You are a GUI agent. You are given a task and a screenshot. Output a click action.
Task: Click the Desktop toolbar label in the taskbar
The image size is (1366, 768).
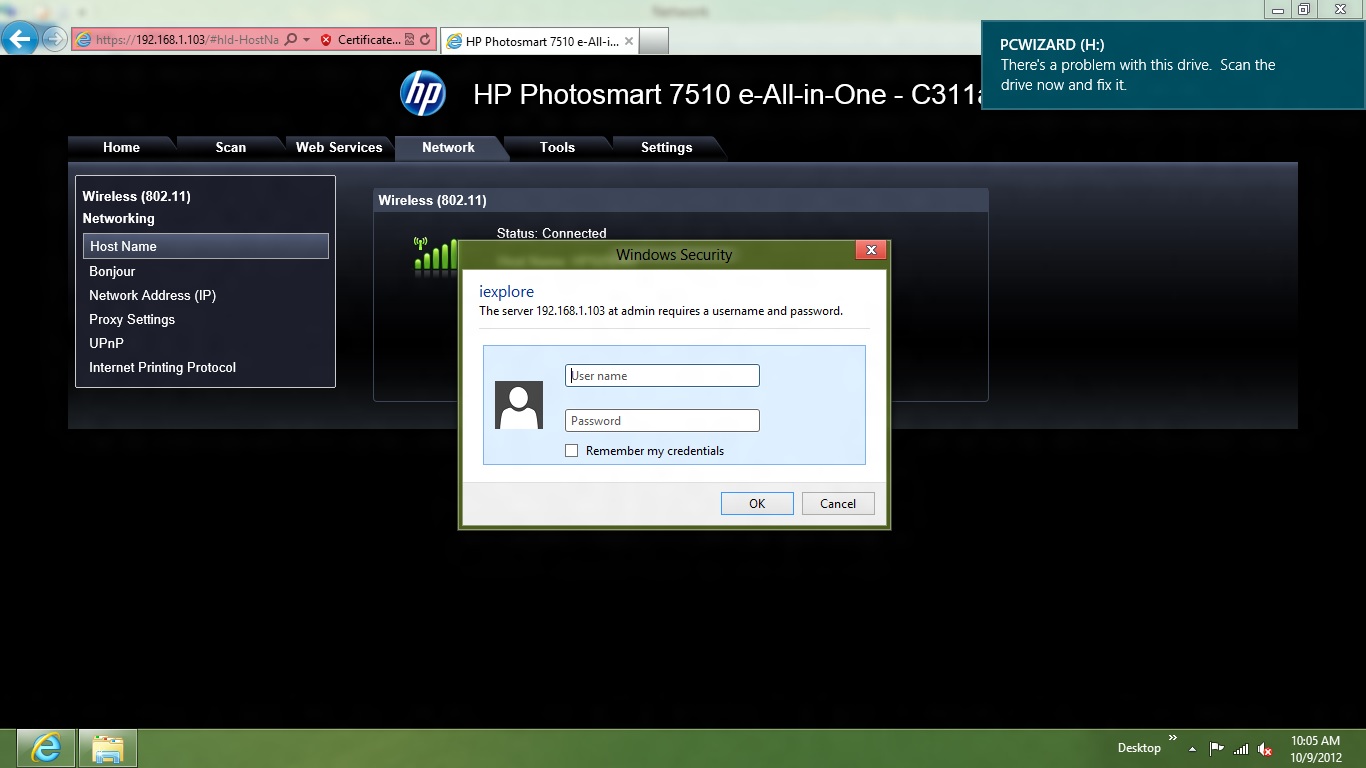tap(1139, 748)
